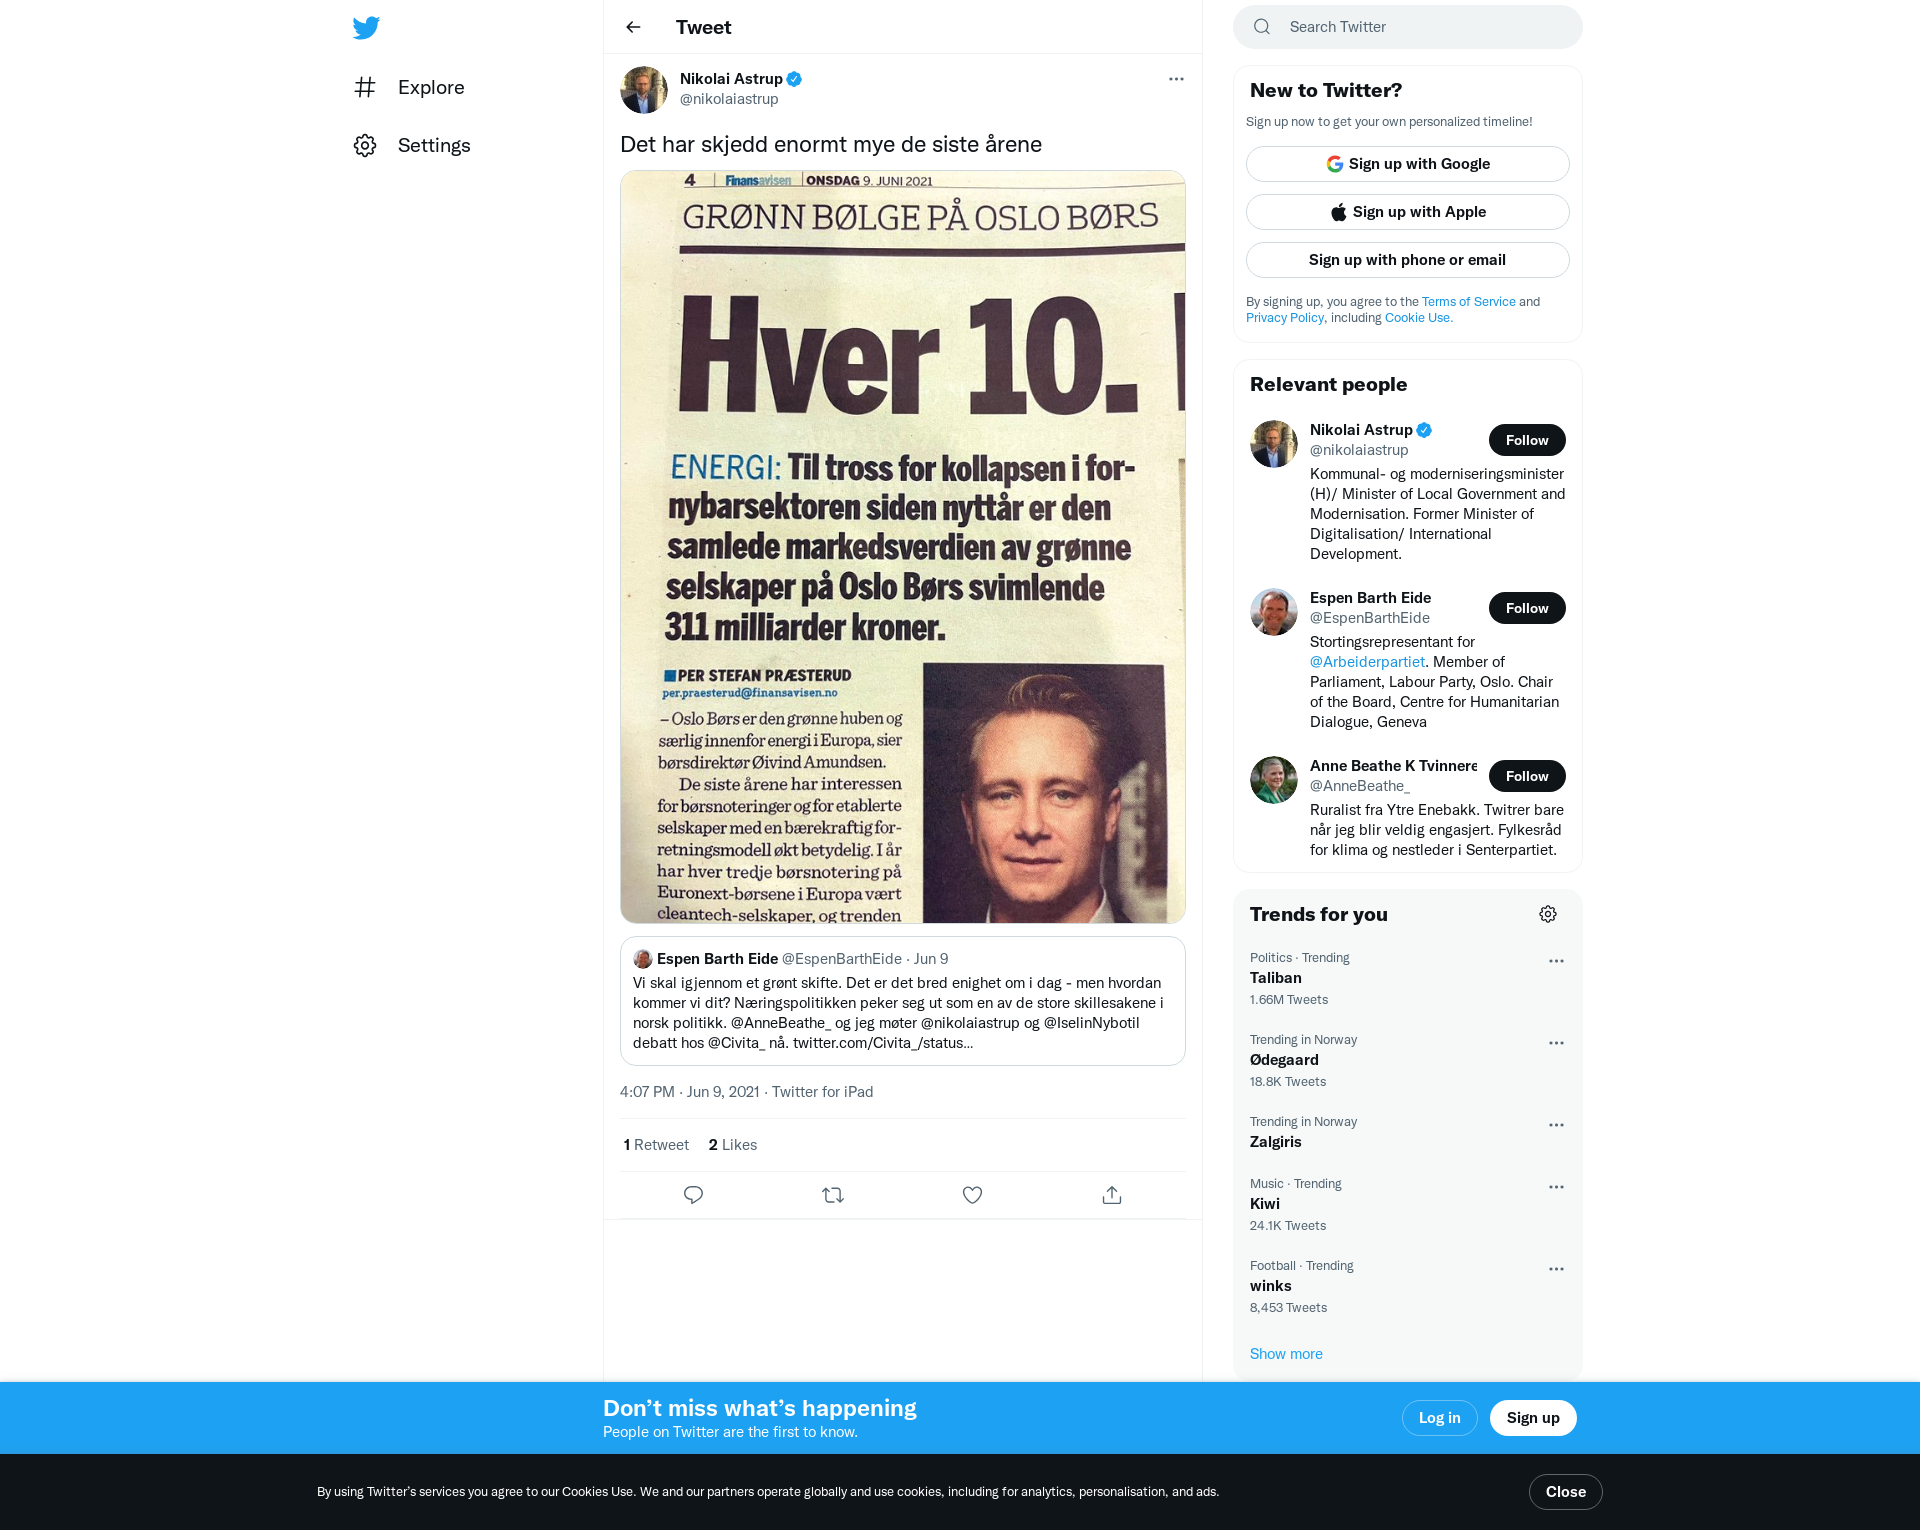Screen dimensions: 1920x1530
Task: Follow Anne Beathe K Tvinnereim
Action: [1527, 776]
